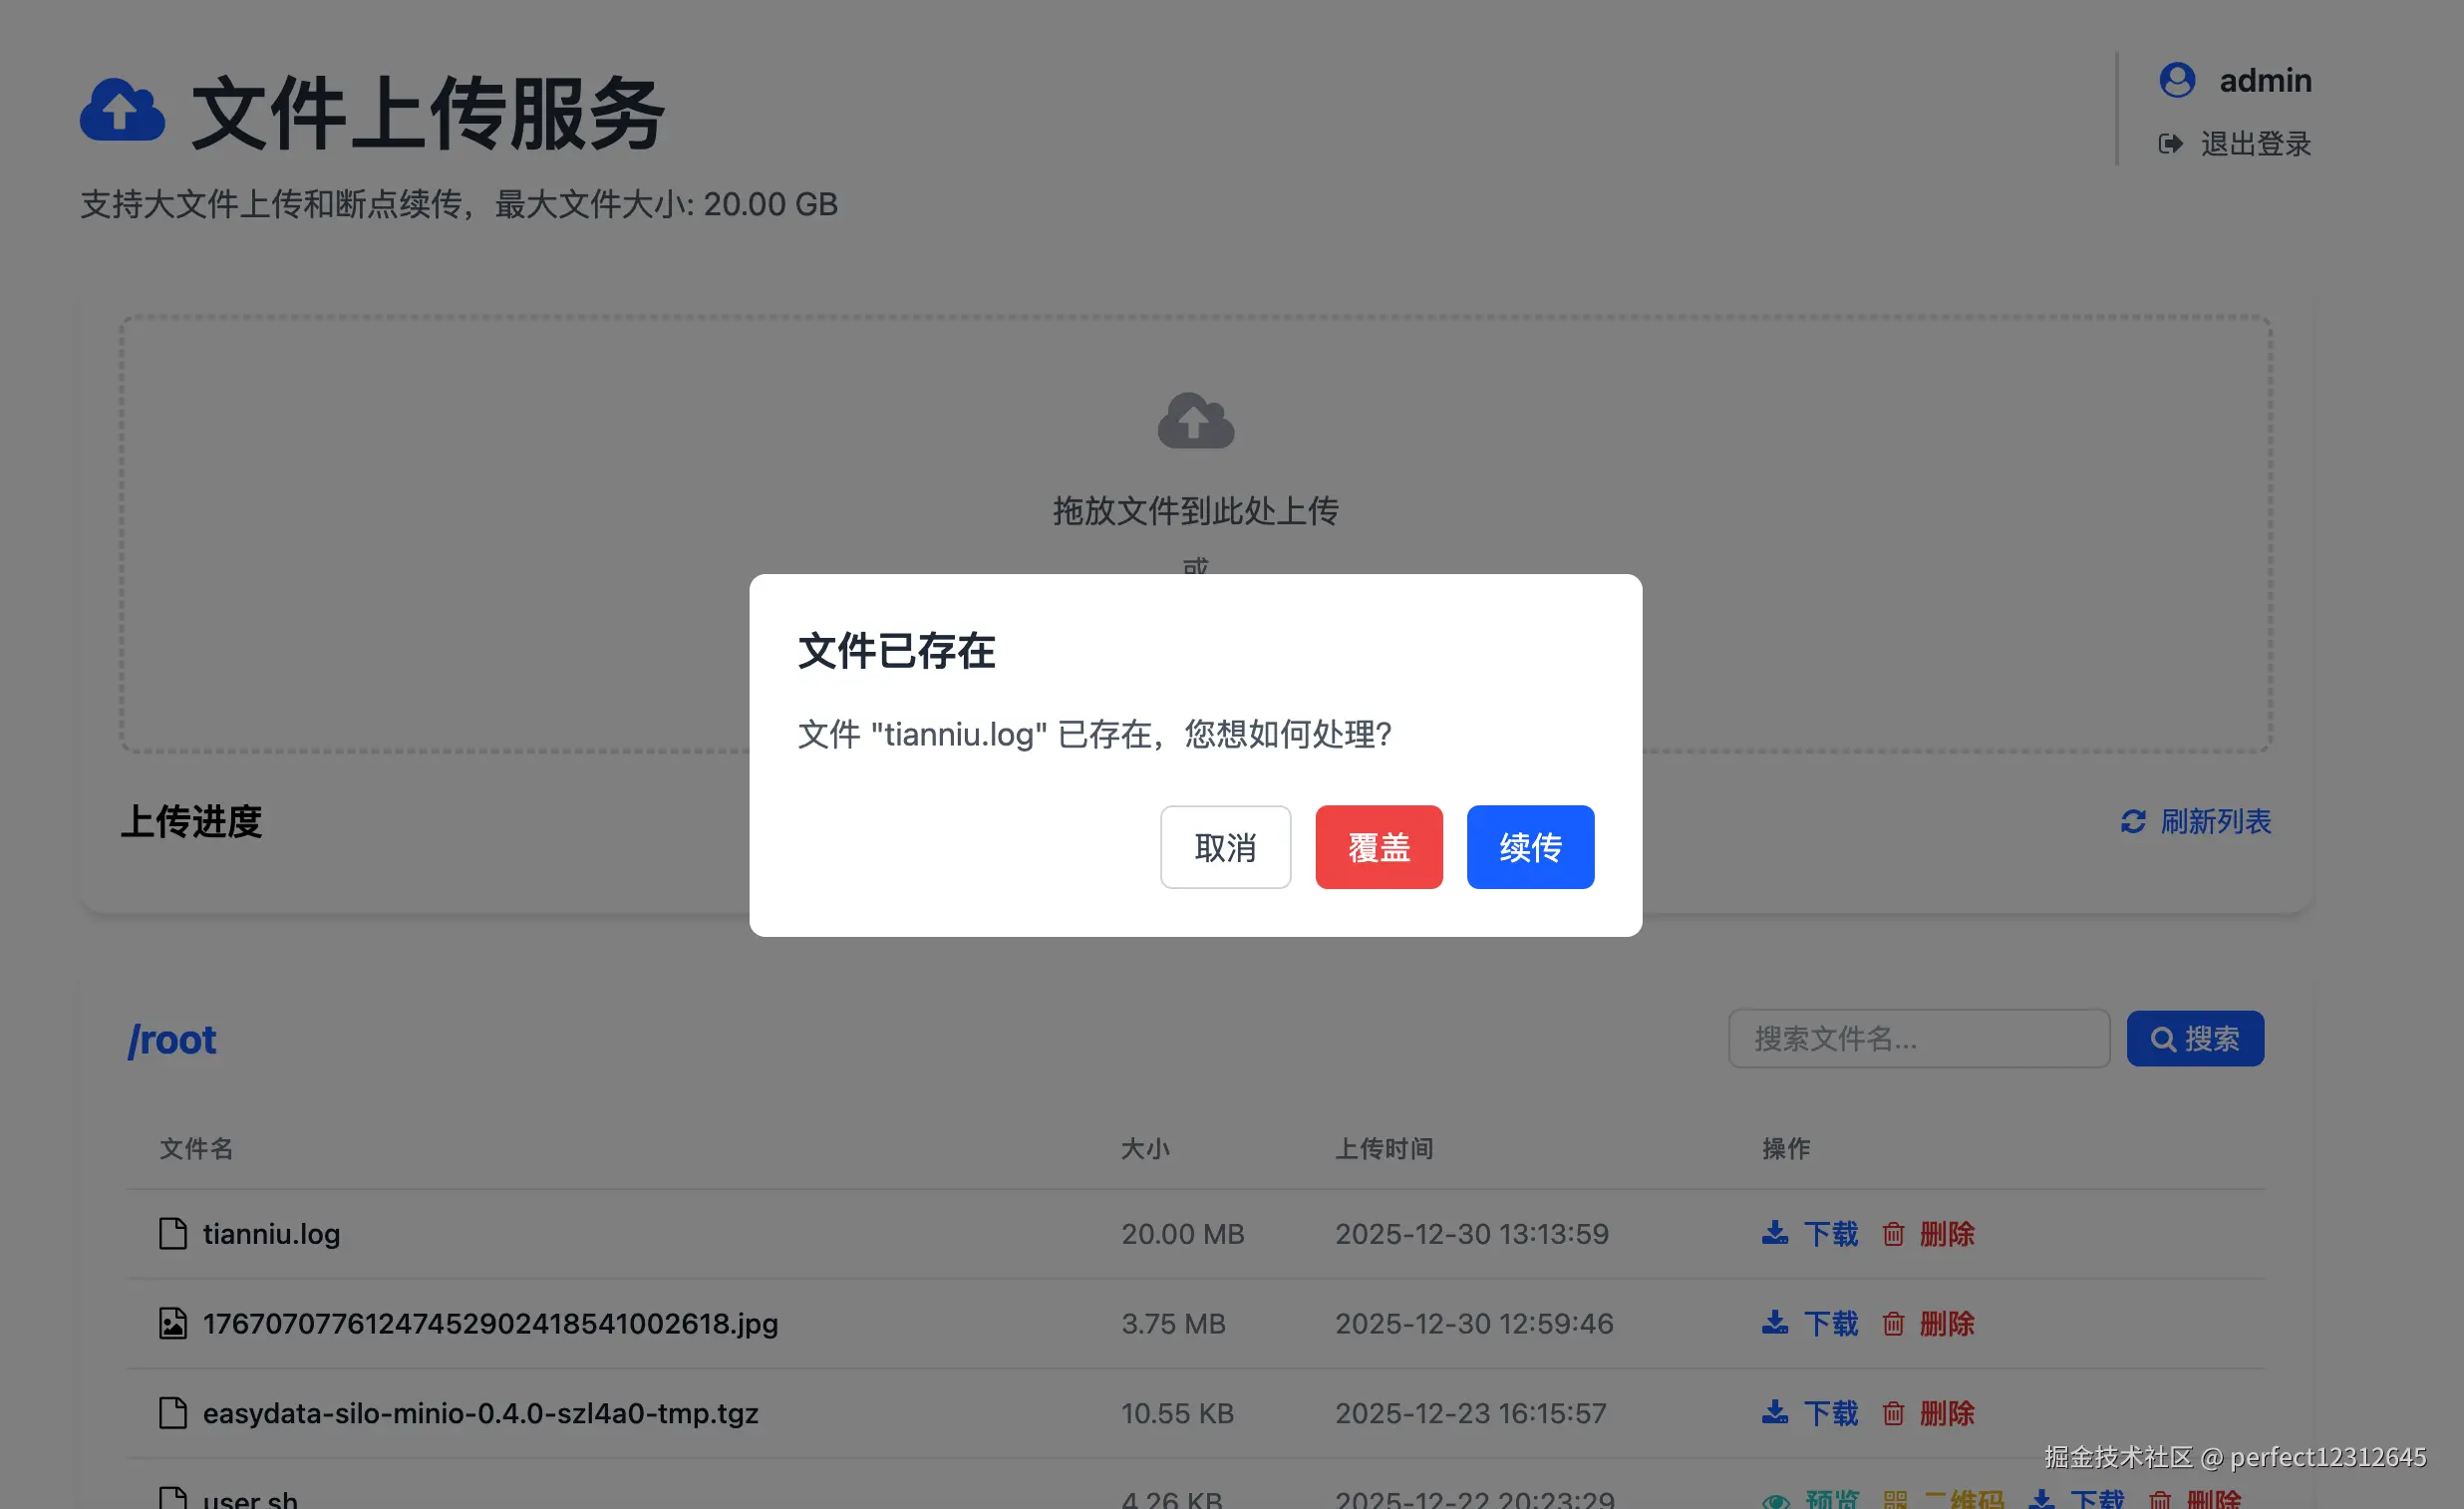Open the /root path breadcrumb
This screenshot has width=2464, height=1509.
click(x=172, y=1040)
